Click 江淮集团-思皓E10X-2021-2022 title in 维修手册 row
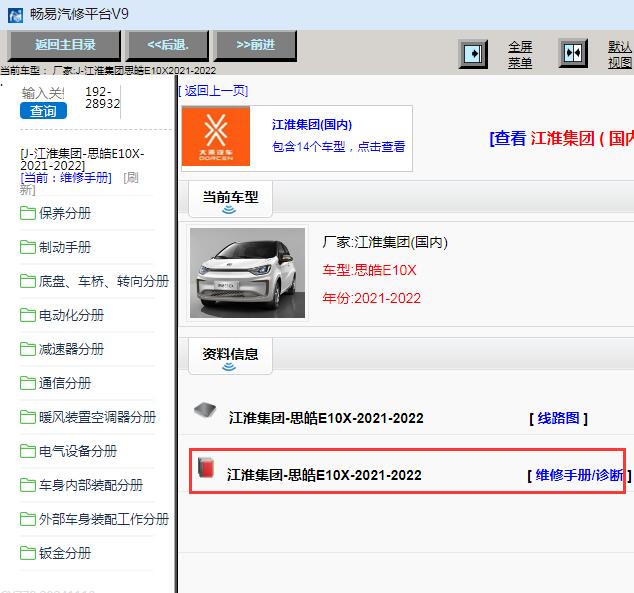The image size is (634, 593). [324, 475]
